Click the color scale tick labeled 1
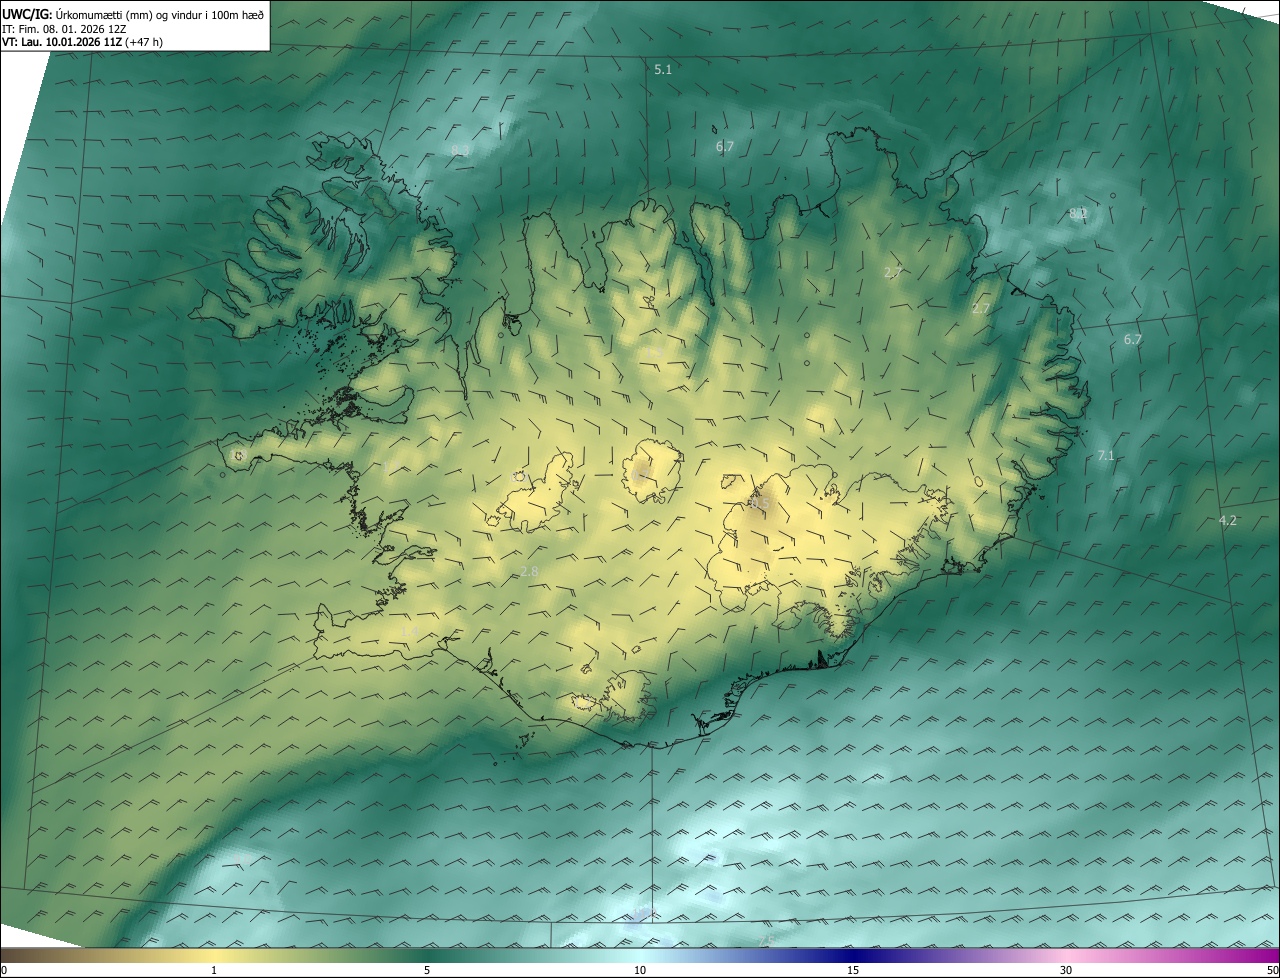The width and height of the screenshot is (1280, 978). click(x=214, y=970)
